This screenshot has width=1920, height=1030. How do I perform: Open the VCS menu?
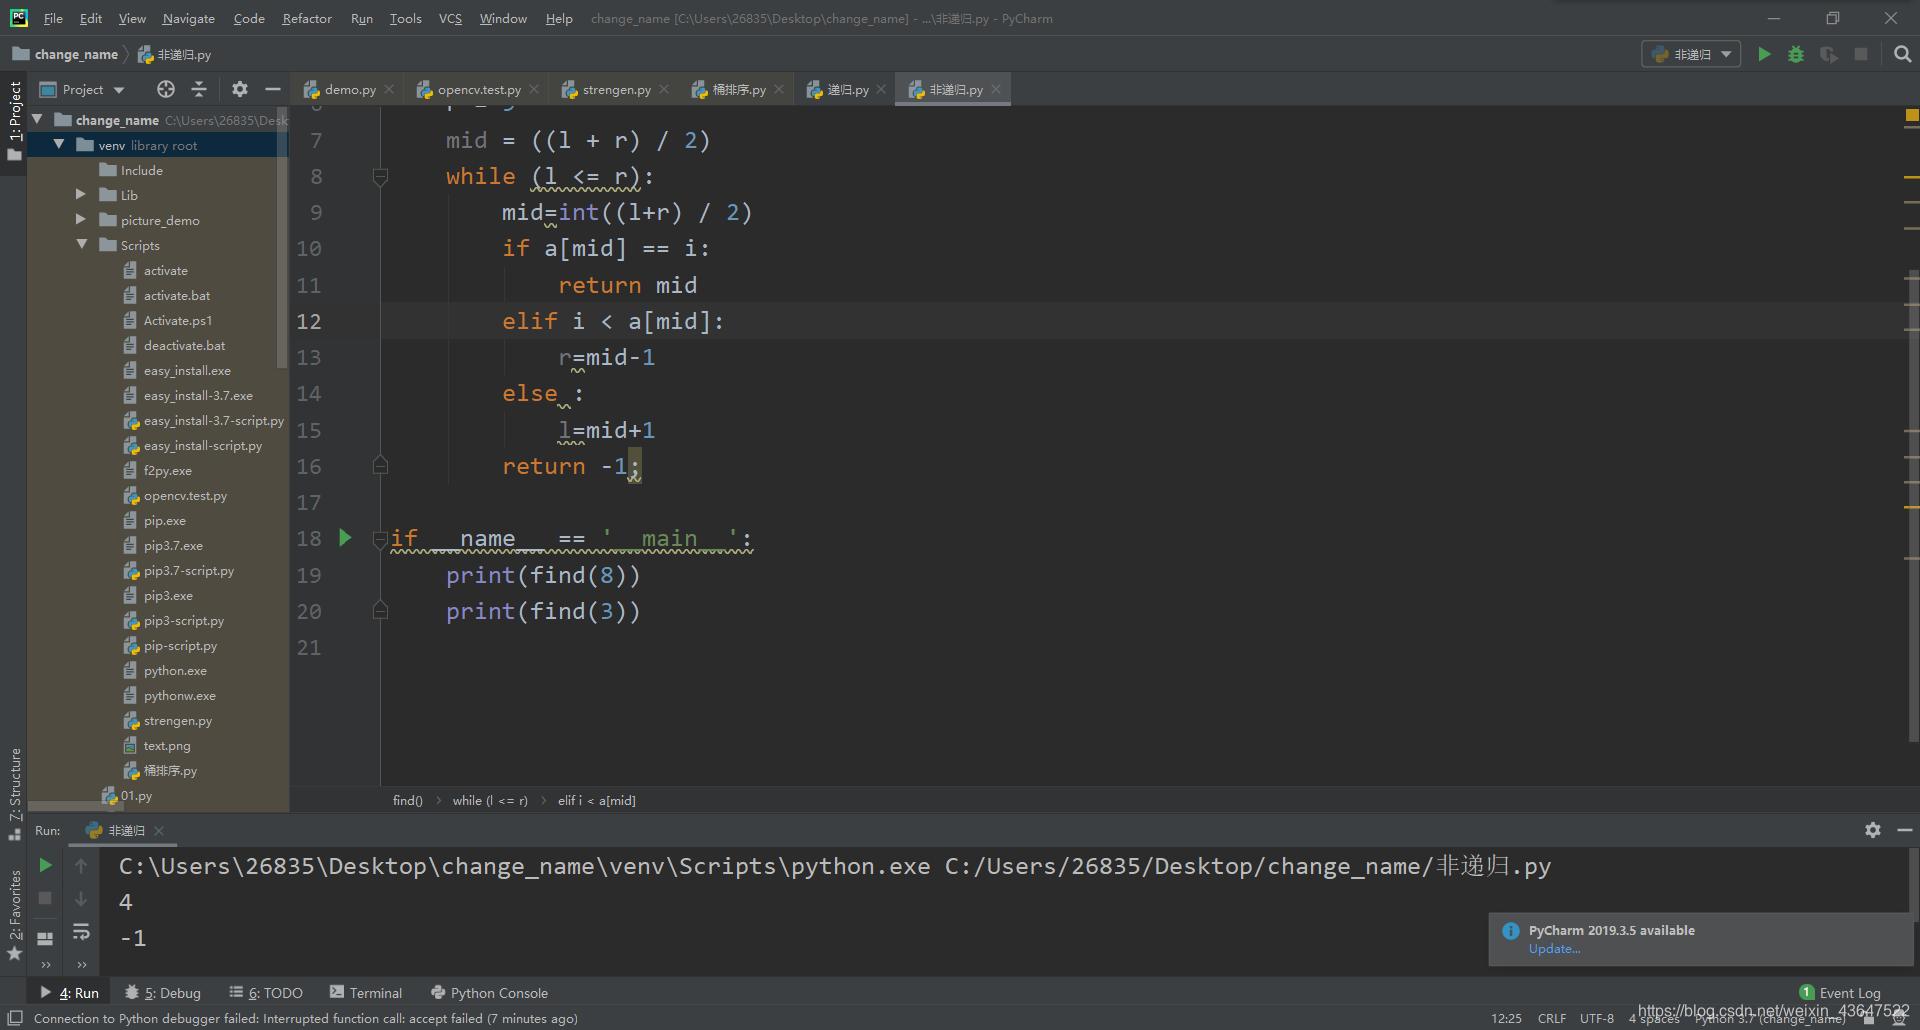[450, 18]
